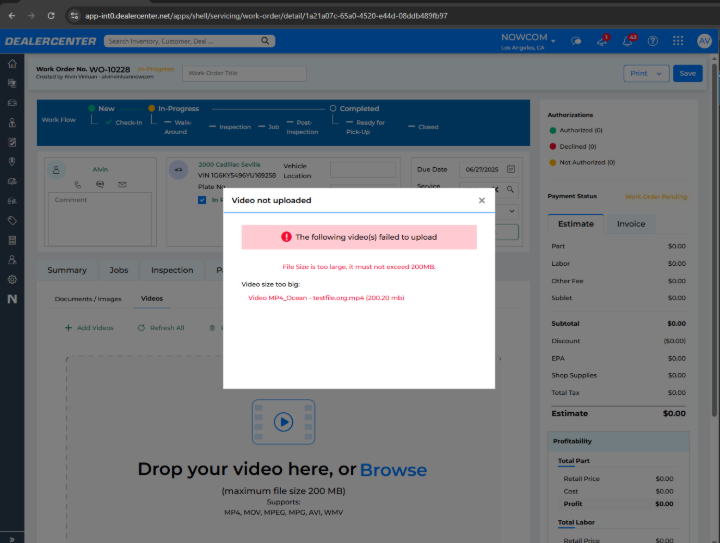Open customer link Alvin

(100, 169)
